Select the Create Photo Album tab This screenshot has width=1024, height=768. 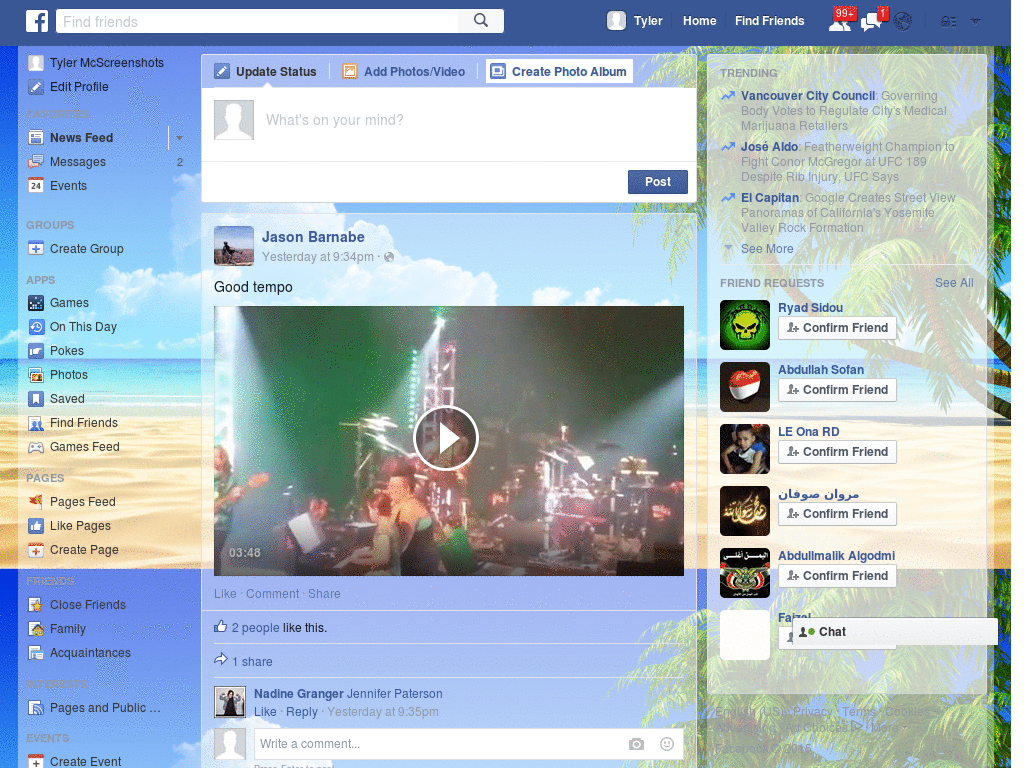[559, 72]
